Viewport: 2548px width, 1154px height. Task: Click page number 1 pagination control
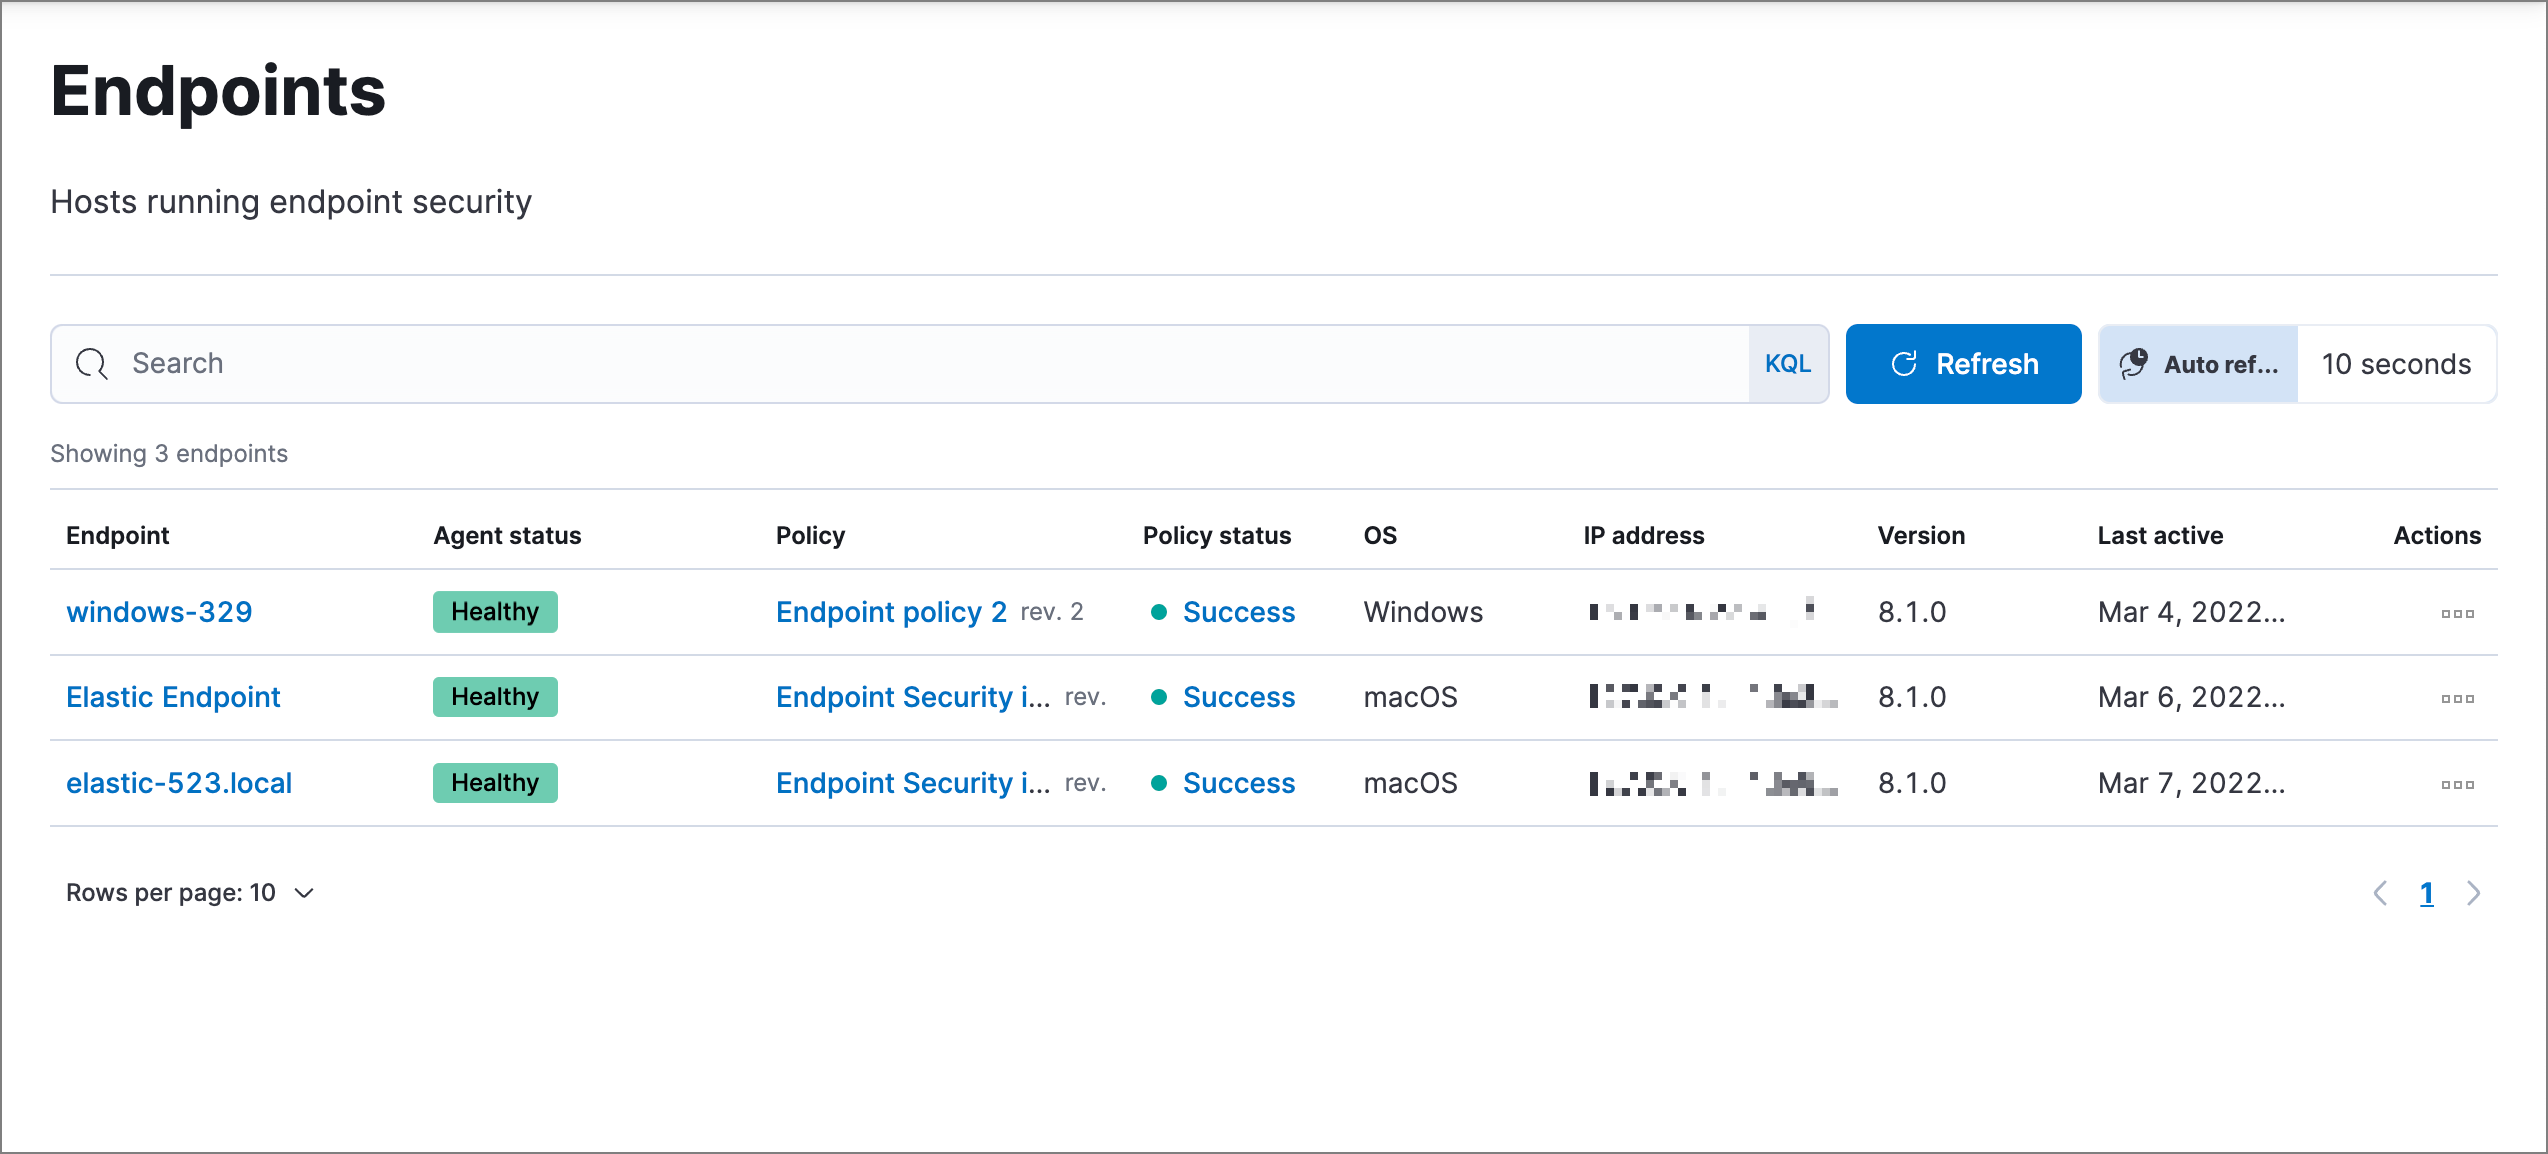2429,892
